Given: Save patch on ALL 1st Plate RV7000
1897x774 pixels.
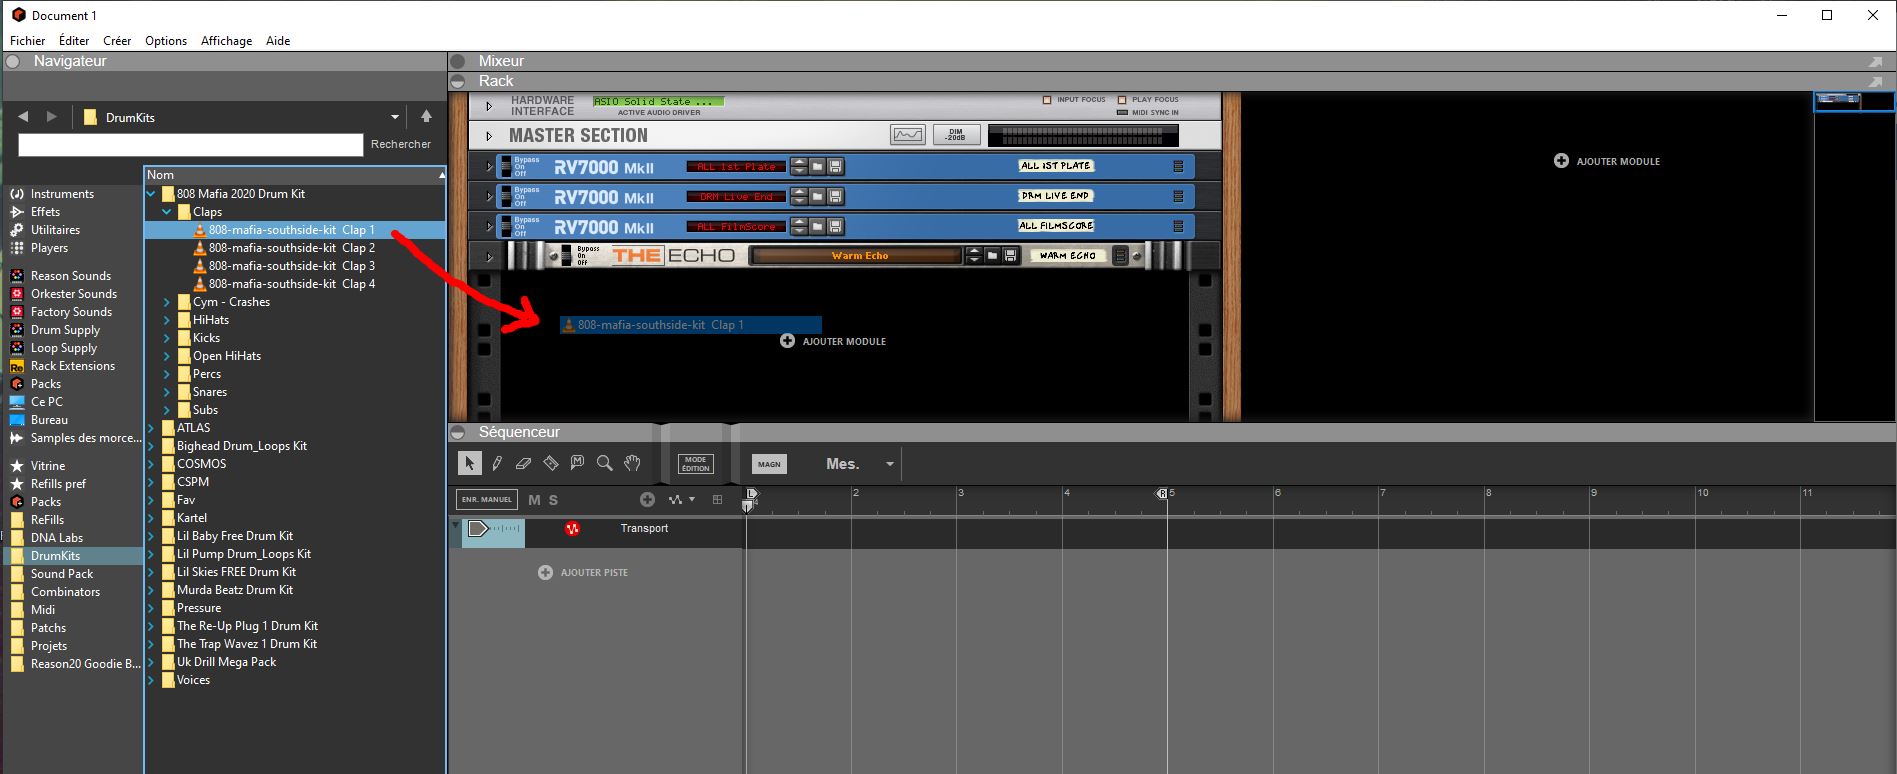Looking at the screenshot, I should (835, 166).
